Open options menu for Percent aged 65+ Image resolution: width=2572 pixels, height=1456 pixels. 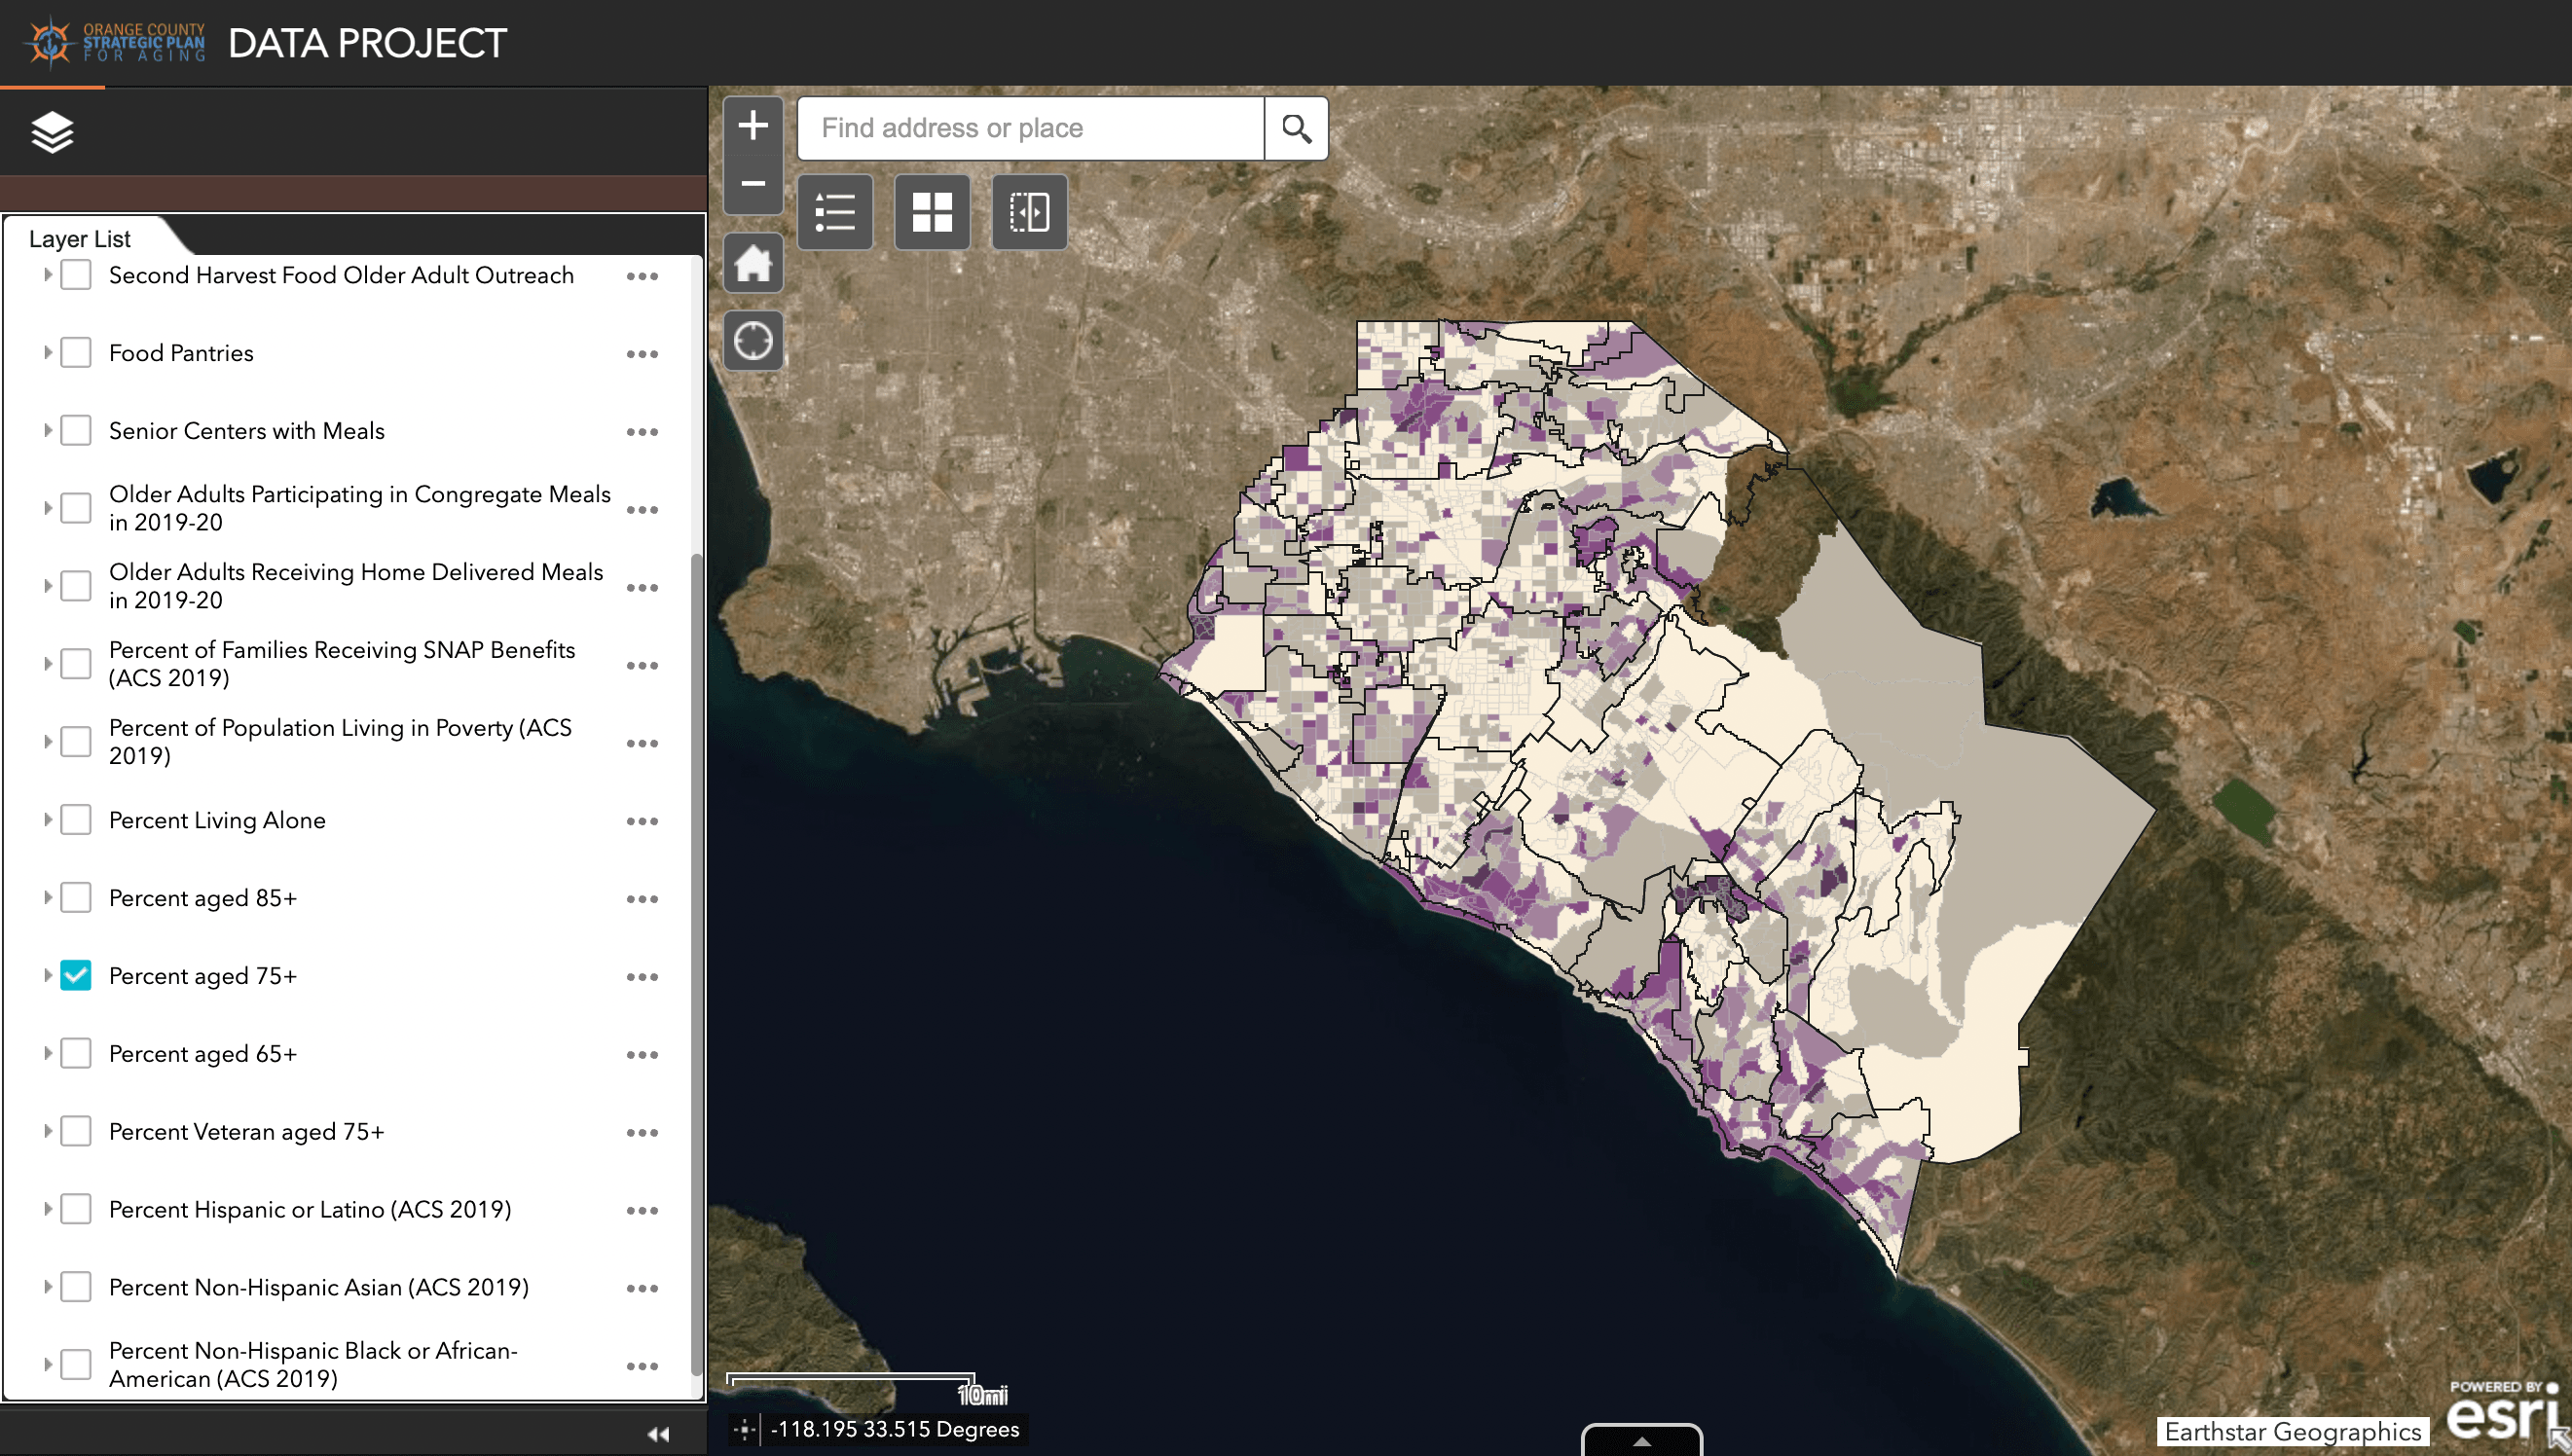coord(642,1054)
